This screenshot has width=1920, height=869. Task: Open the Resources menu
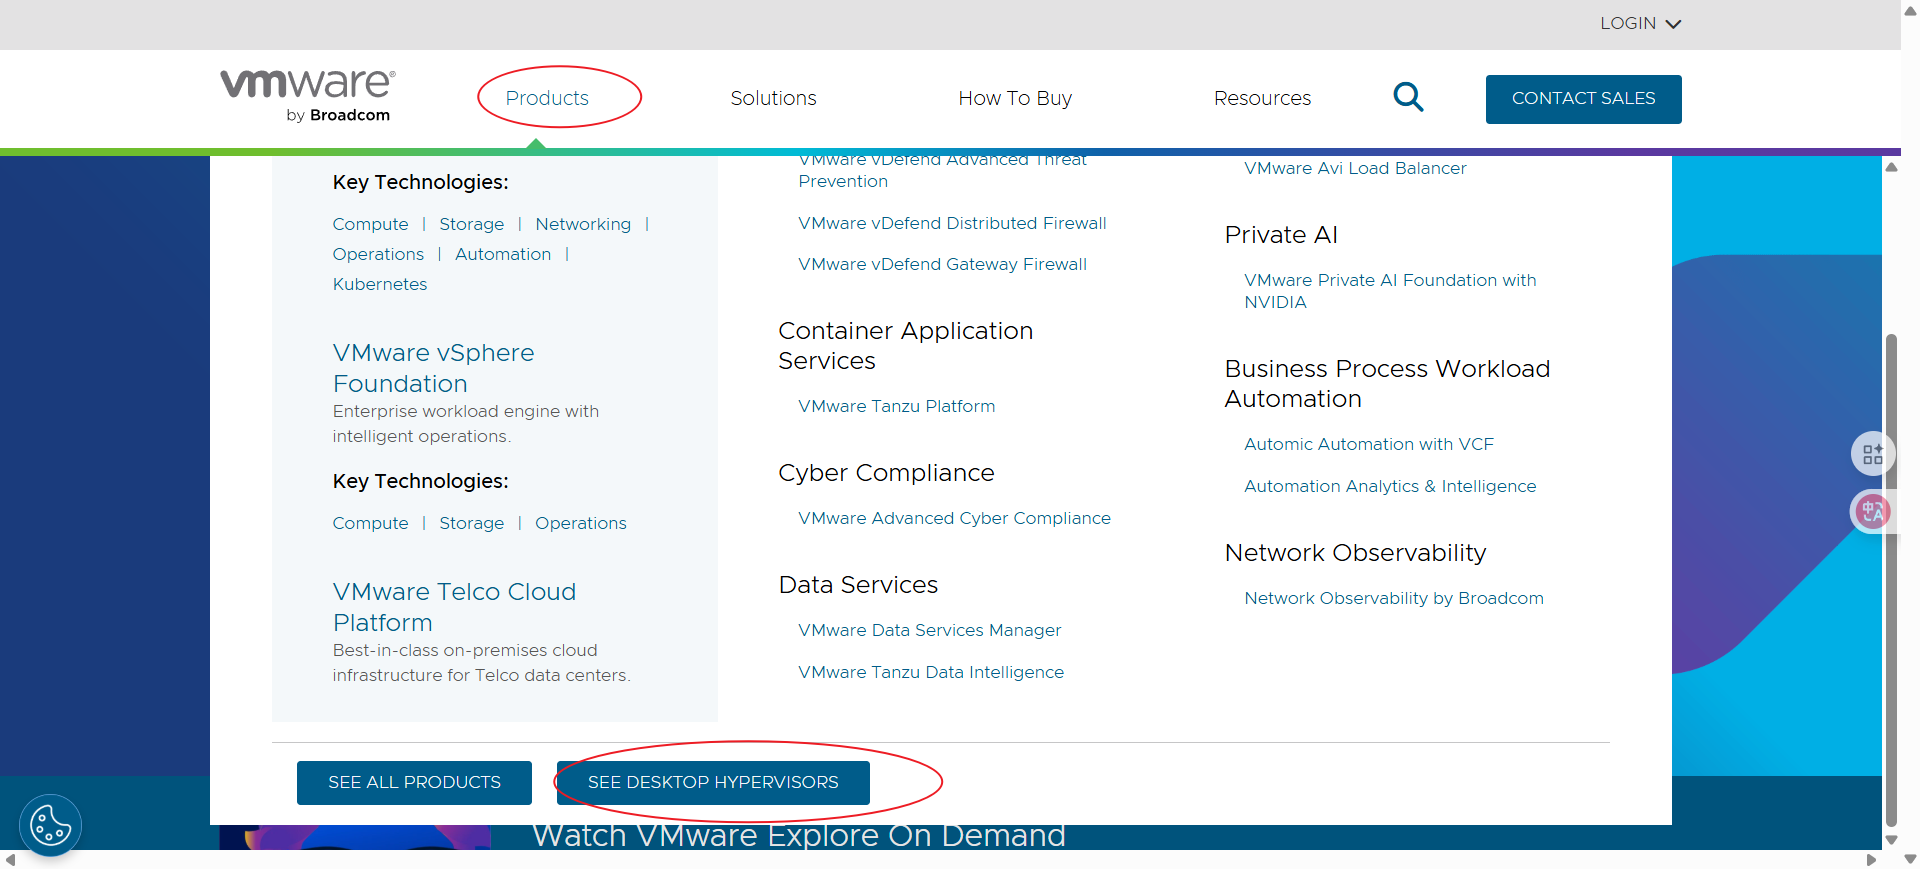pos(1262,98)
